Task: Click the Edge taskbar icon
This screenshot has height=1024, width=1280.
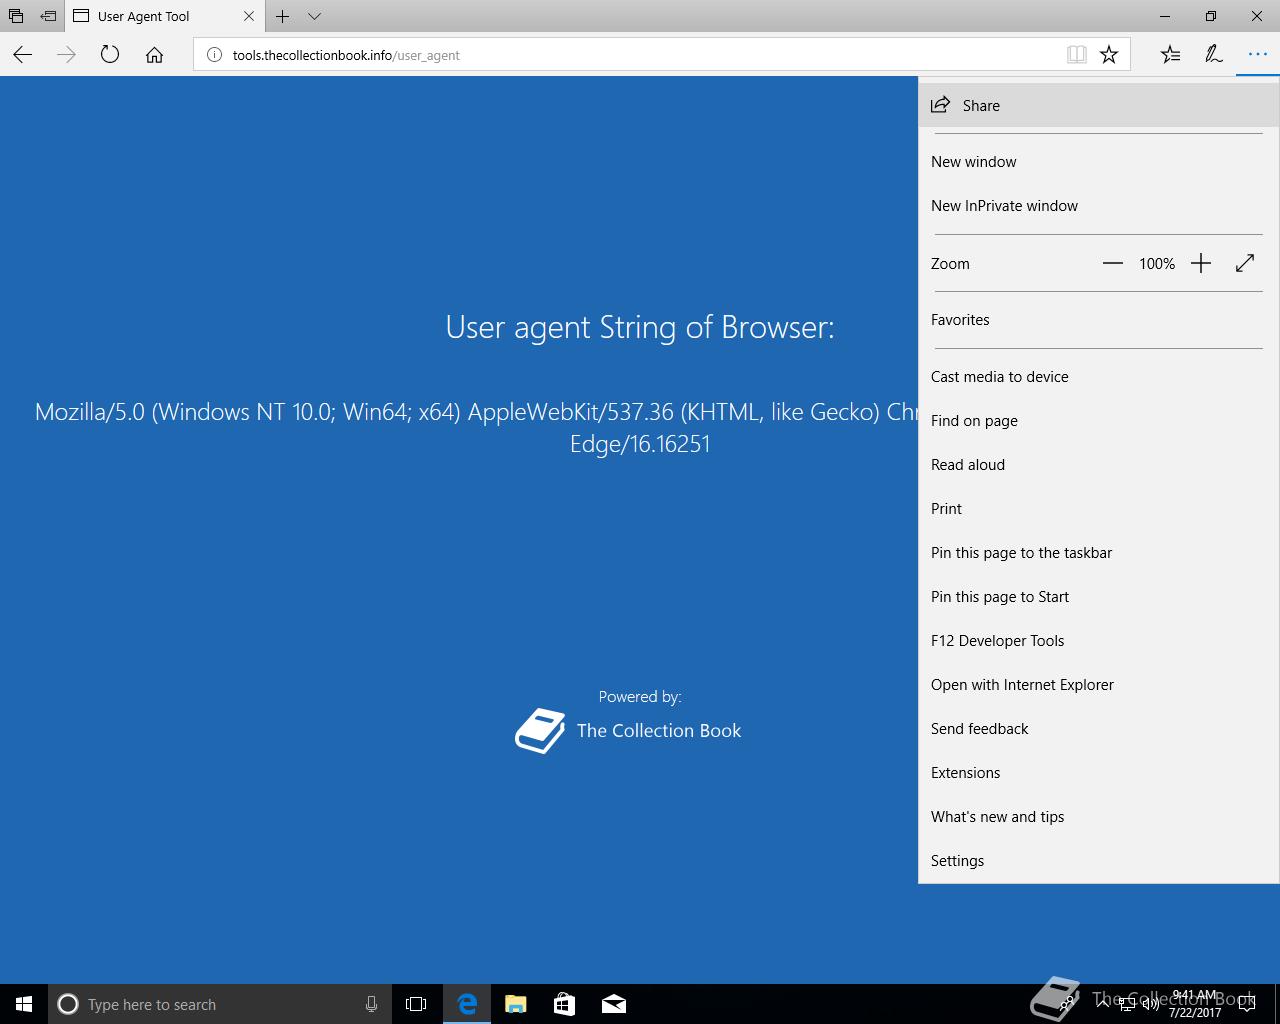Action: pos(466,1004)
